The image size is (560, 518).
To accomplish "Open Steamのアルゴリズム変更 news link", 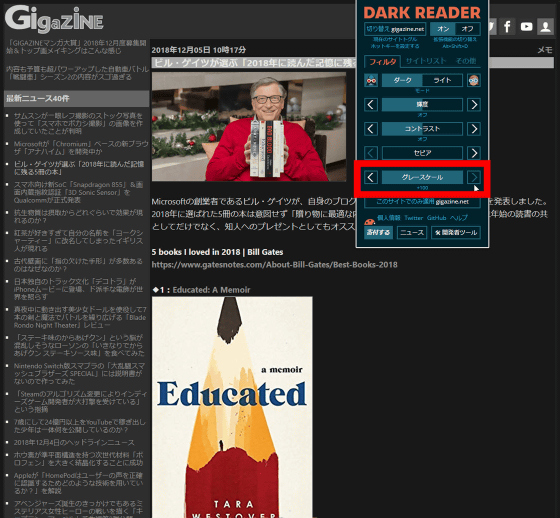I will tap(80, 402).
